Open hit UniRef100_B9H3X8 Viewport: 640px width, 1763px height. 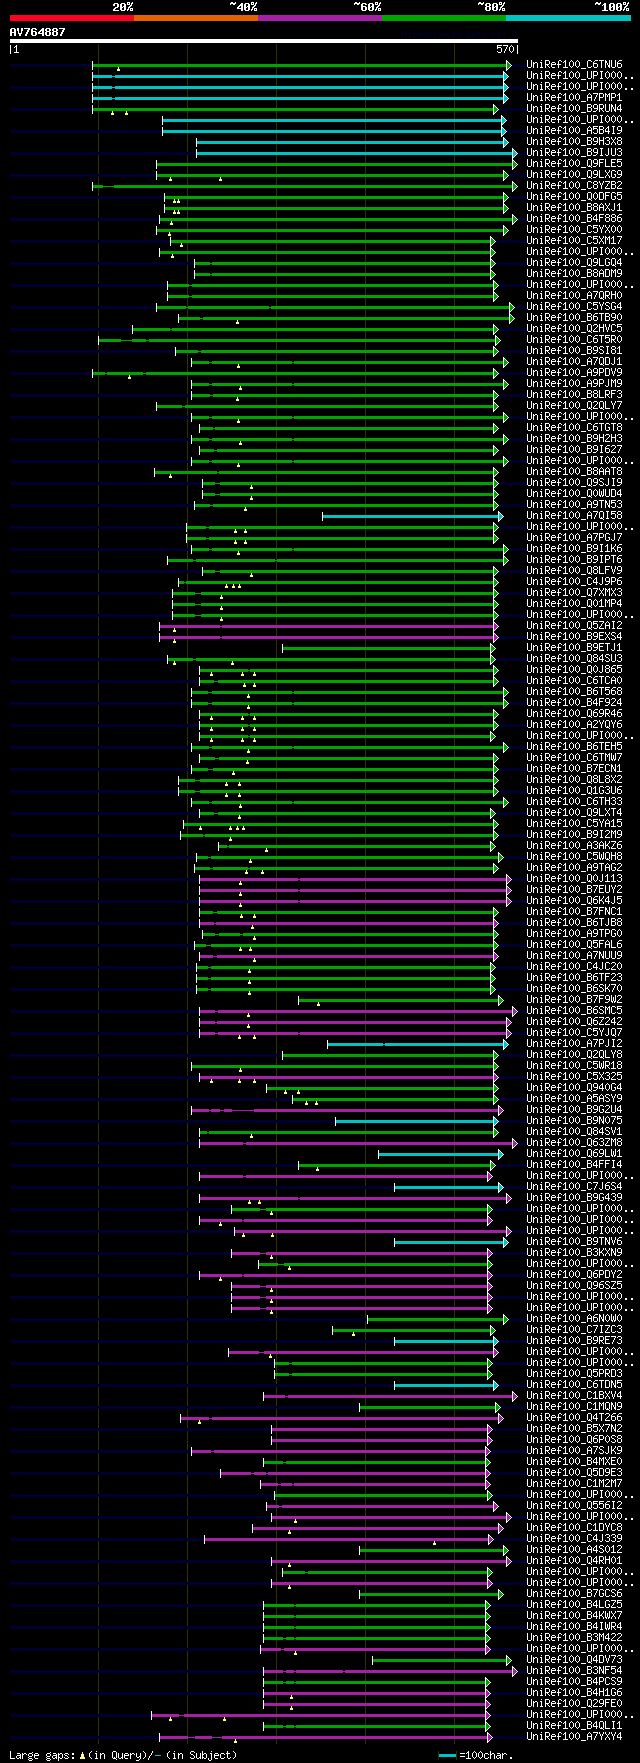[x=574, y=141]
